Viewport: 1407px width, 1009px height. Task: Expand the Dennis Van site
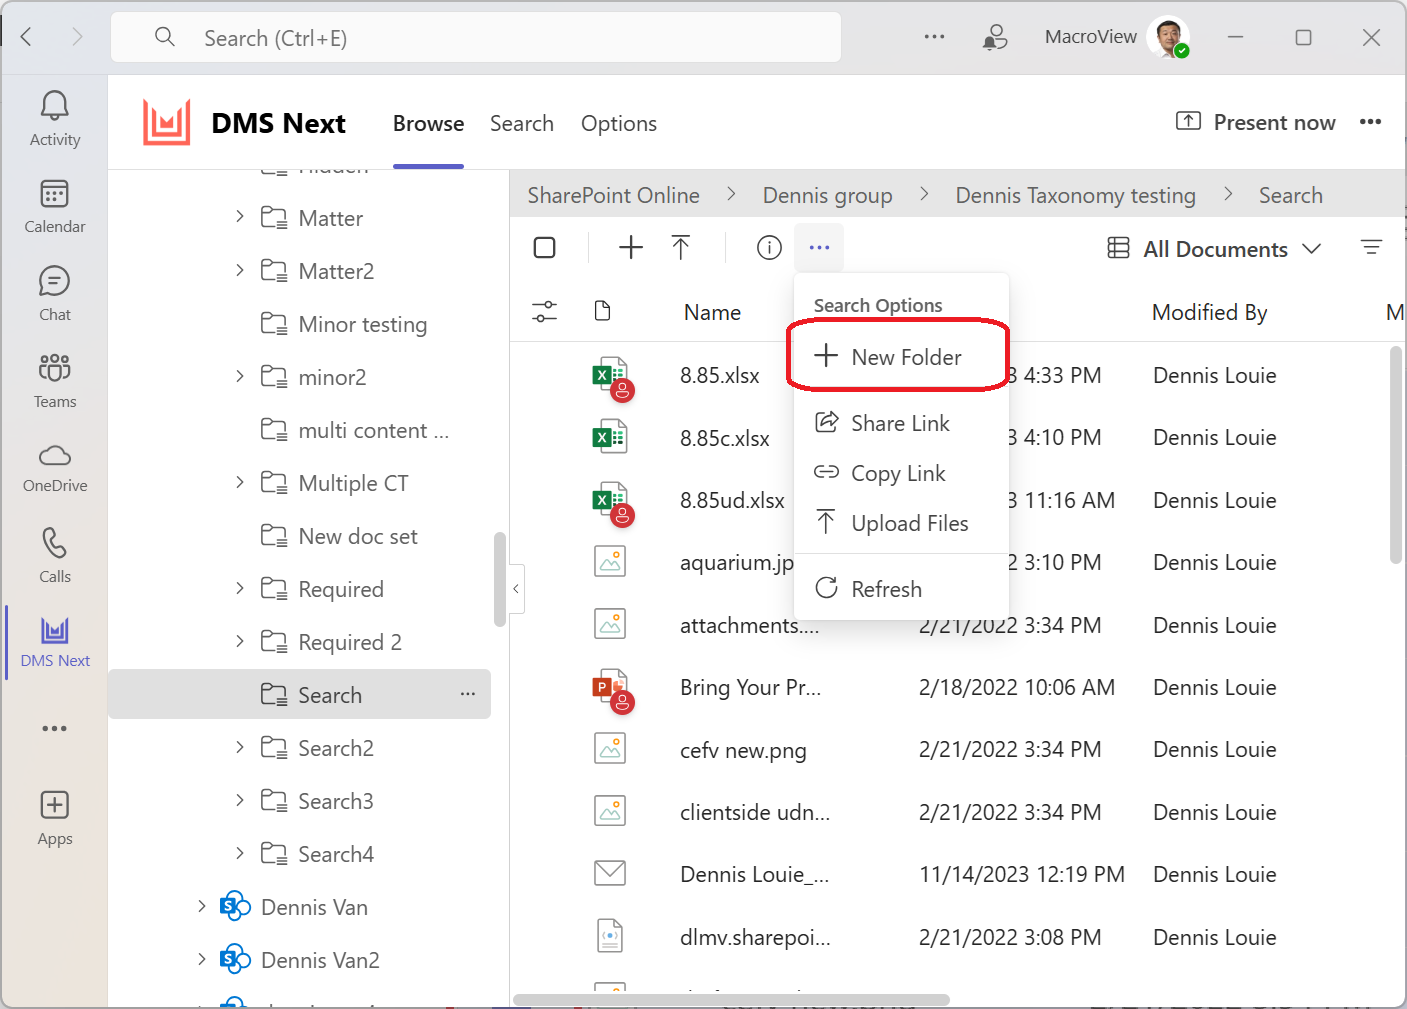pos(201,906)
